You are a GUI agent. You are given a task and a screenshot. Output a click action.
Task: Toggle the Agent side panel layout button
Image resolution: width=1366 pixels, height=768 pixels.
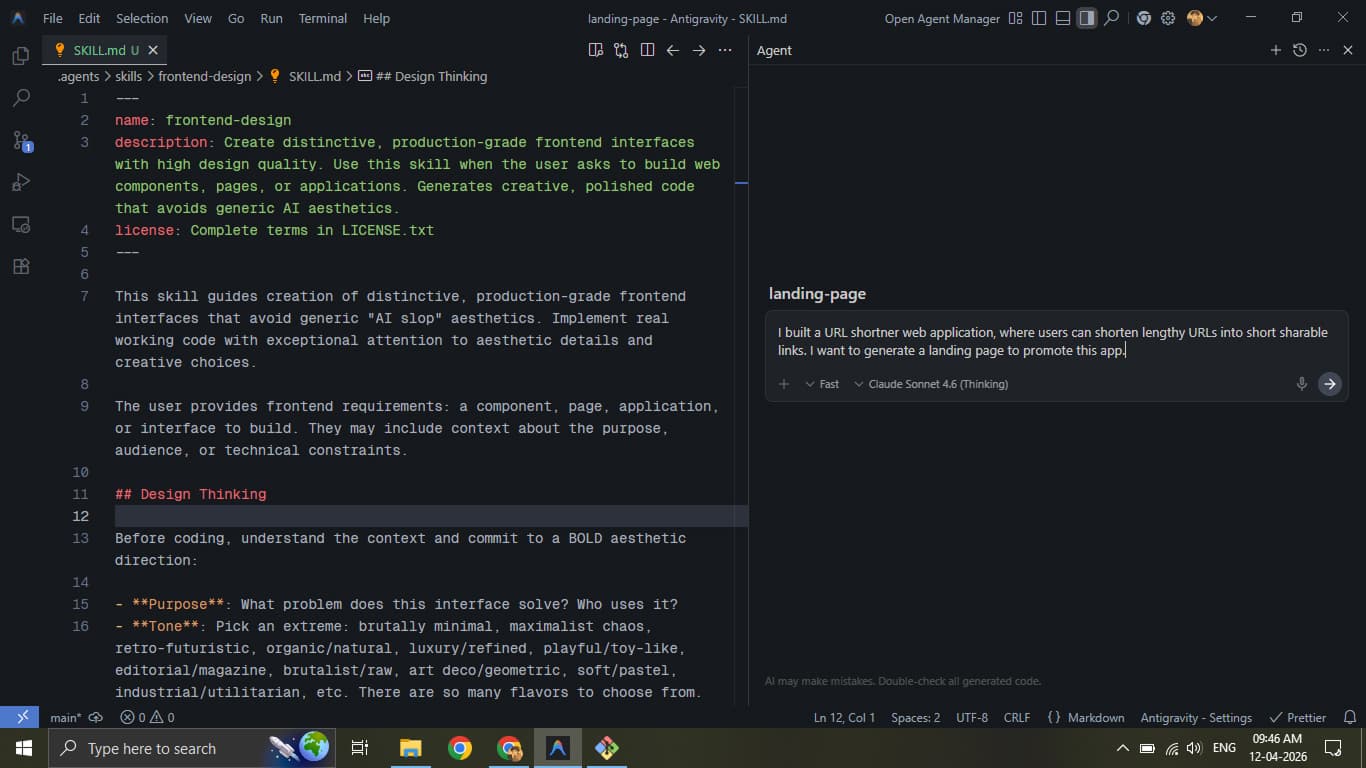click(x=1086, y=18)
